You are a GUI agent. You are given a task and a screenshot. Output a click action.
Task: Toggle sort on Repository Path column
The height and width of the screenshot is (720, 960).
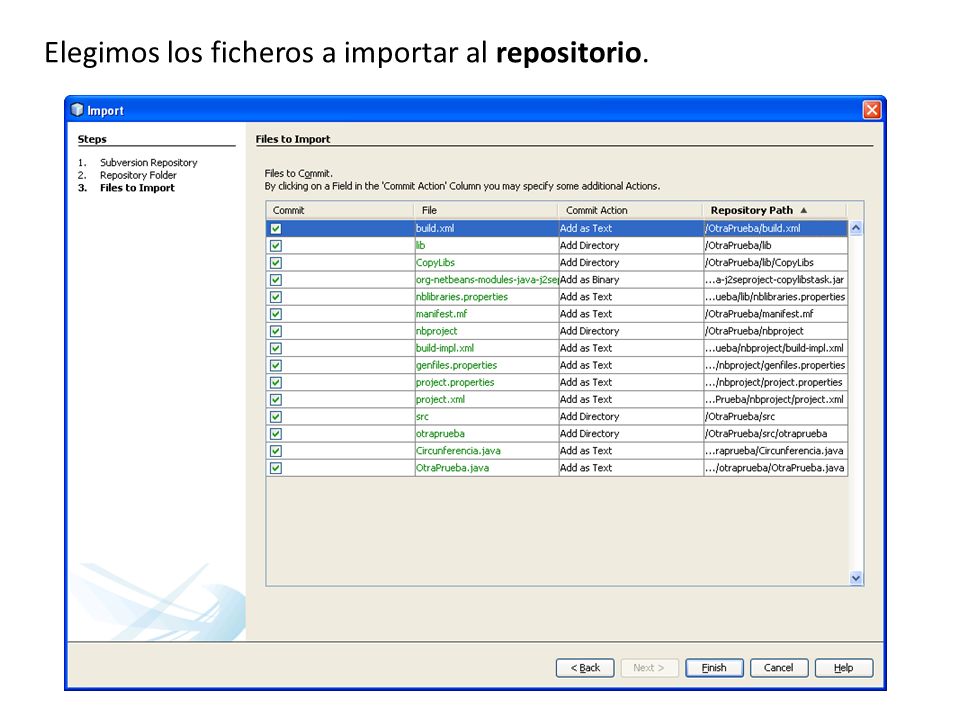[x=774, y=211]
